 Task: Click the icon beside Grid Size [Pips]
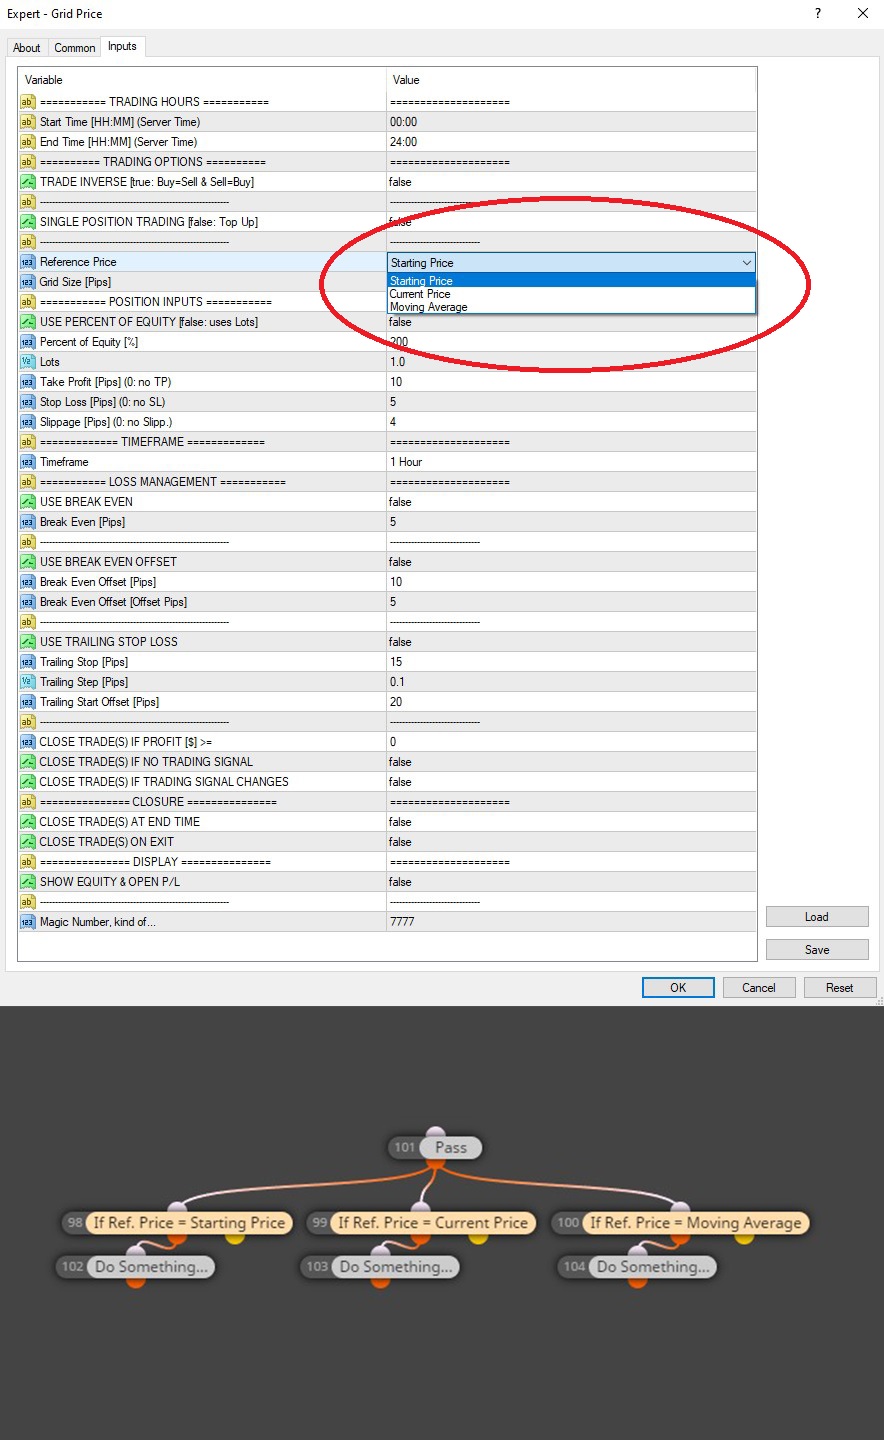click(28, 282)
